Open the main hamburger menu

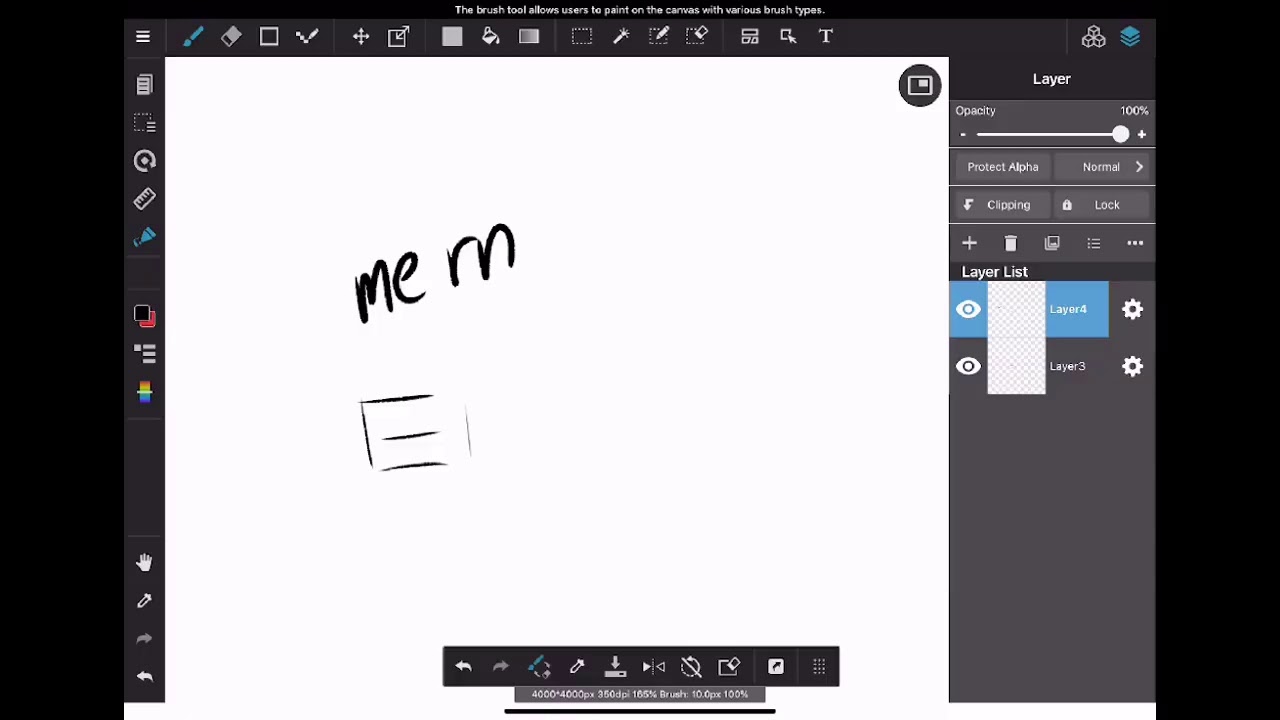(143, 37)
